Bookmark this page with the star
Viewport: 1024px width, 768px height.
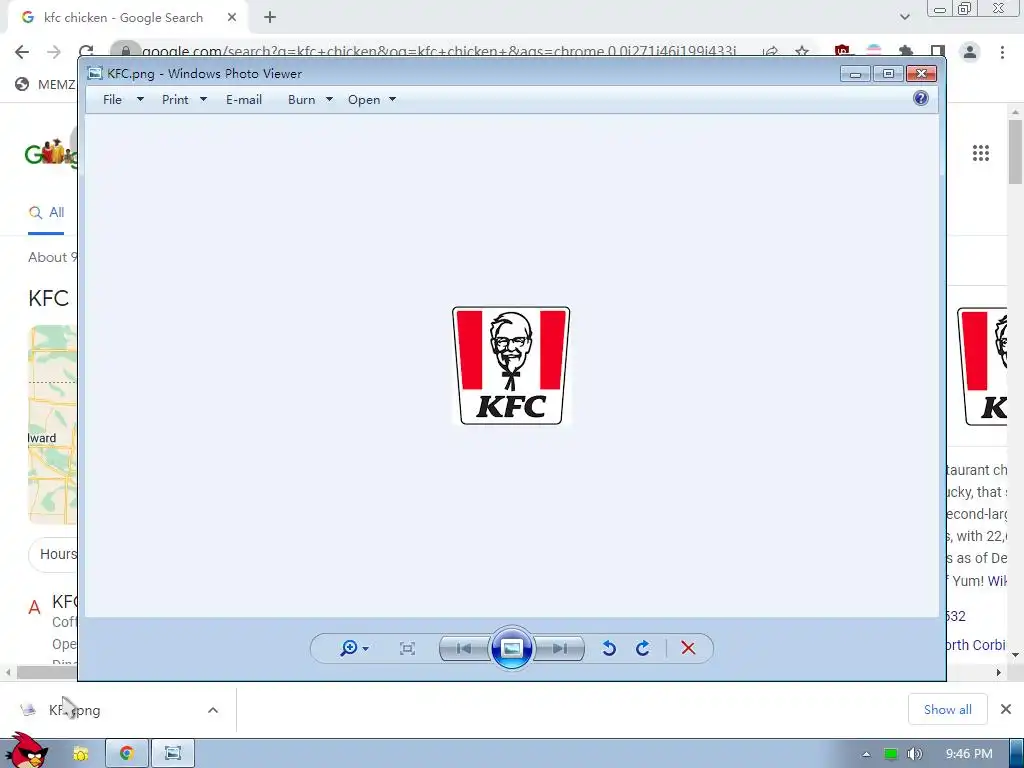[x=802, y=52]
